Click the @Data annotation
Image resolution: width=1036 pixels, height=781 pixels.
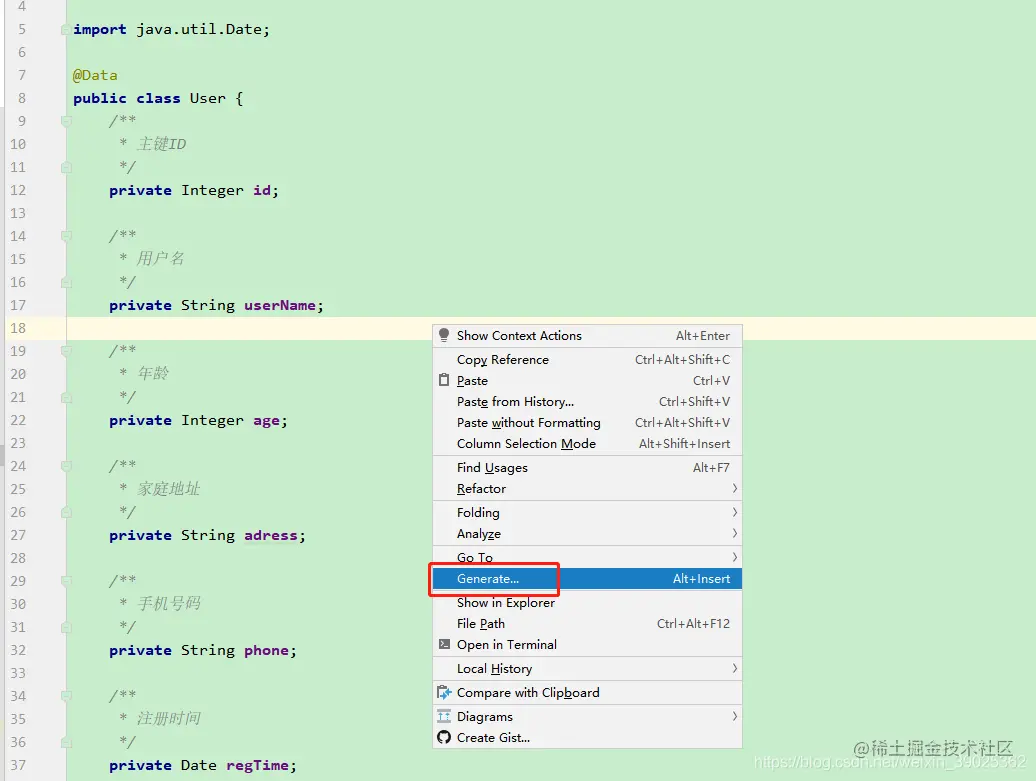tap(95, 75)
